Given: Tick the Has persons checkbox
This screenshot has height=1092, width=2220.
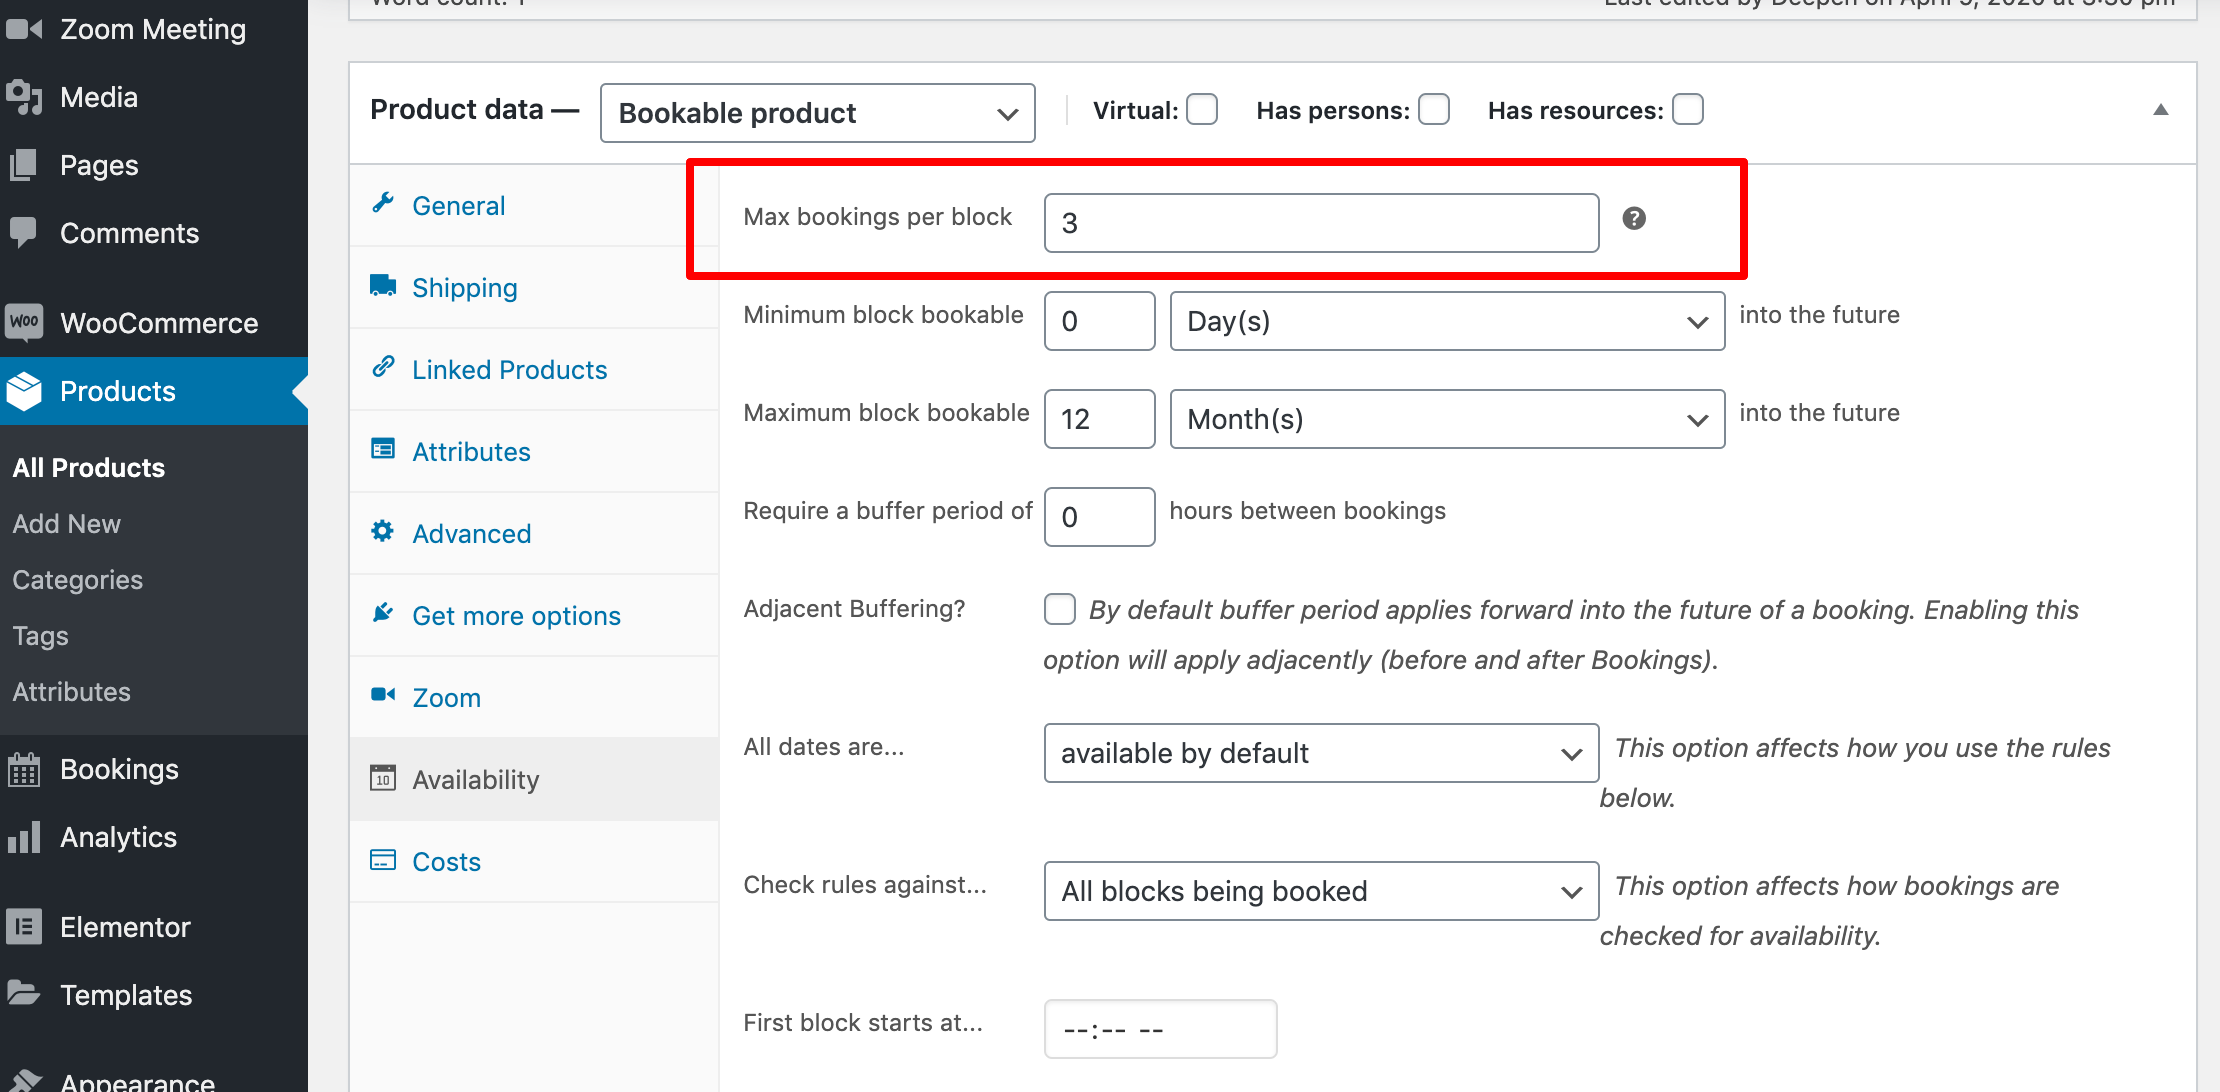Looking at the screenshot, I should (x=1434, y=109).
